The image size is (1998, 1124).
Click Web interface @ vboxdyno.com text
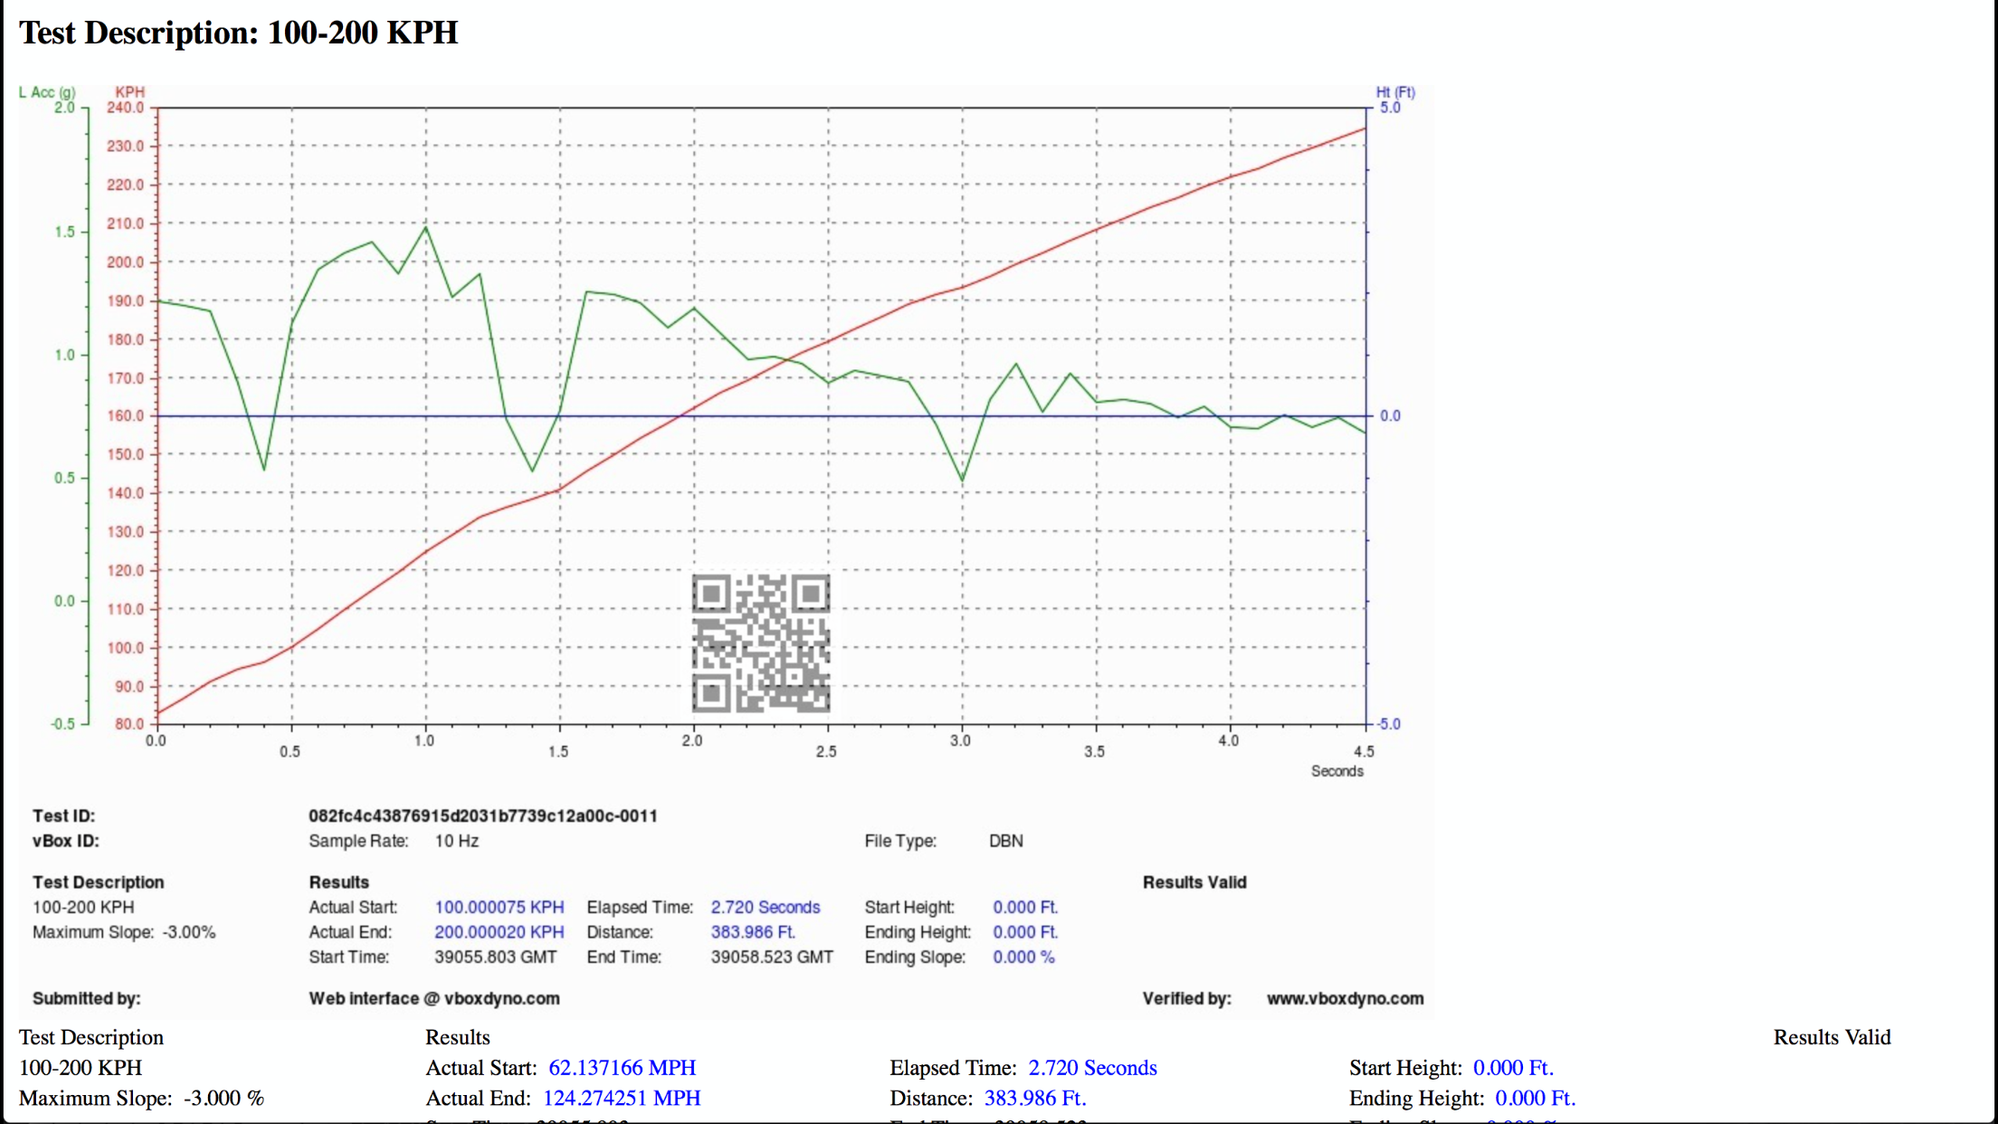pos(434,998)
